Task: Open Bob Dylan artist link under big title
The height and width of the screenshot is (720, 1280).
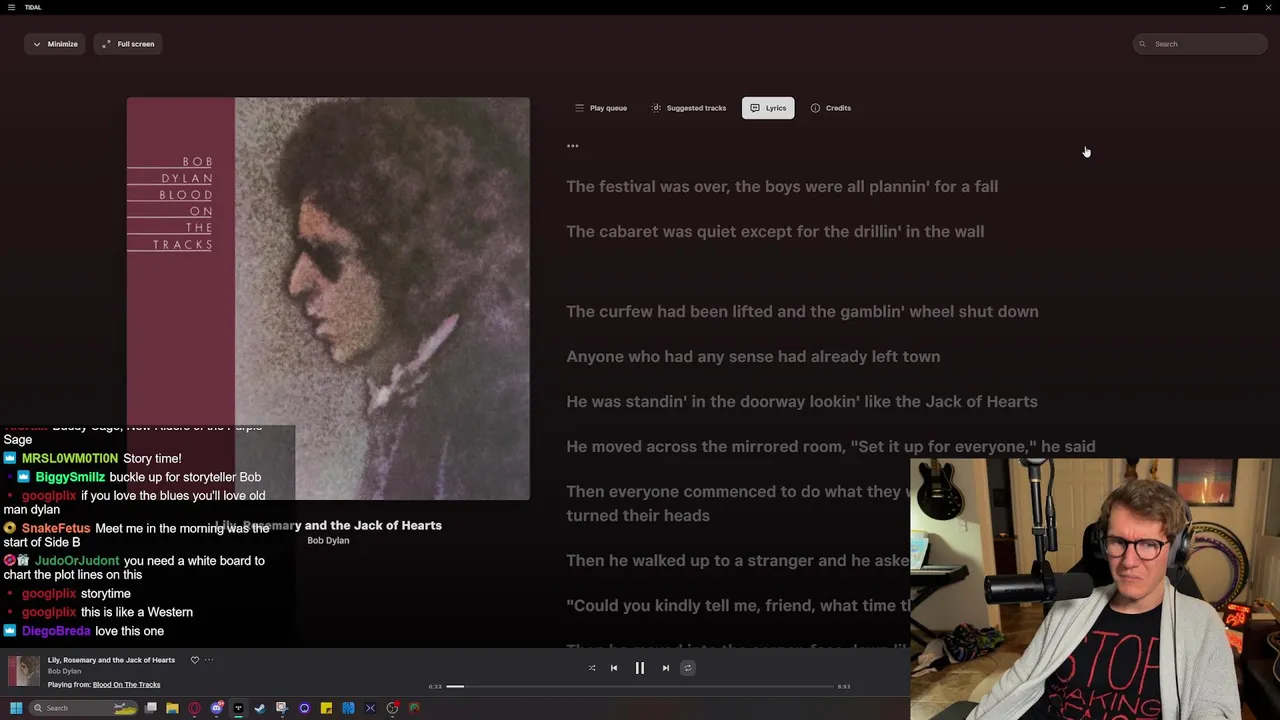Action: [x=328, y=541]
